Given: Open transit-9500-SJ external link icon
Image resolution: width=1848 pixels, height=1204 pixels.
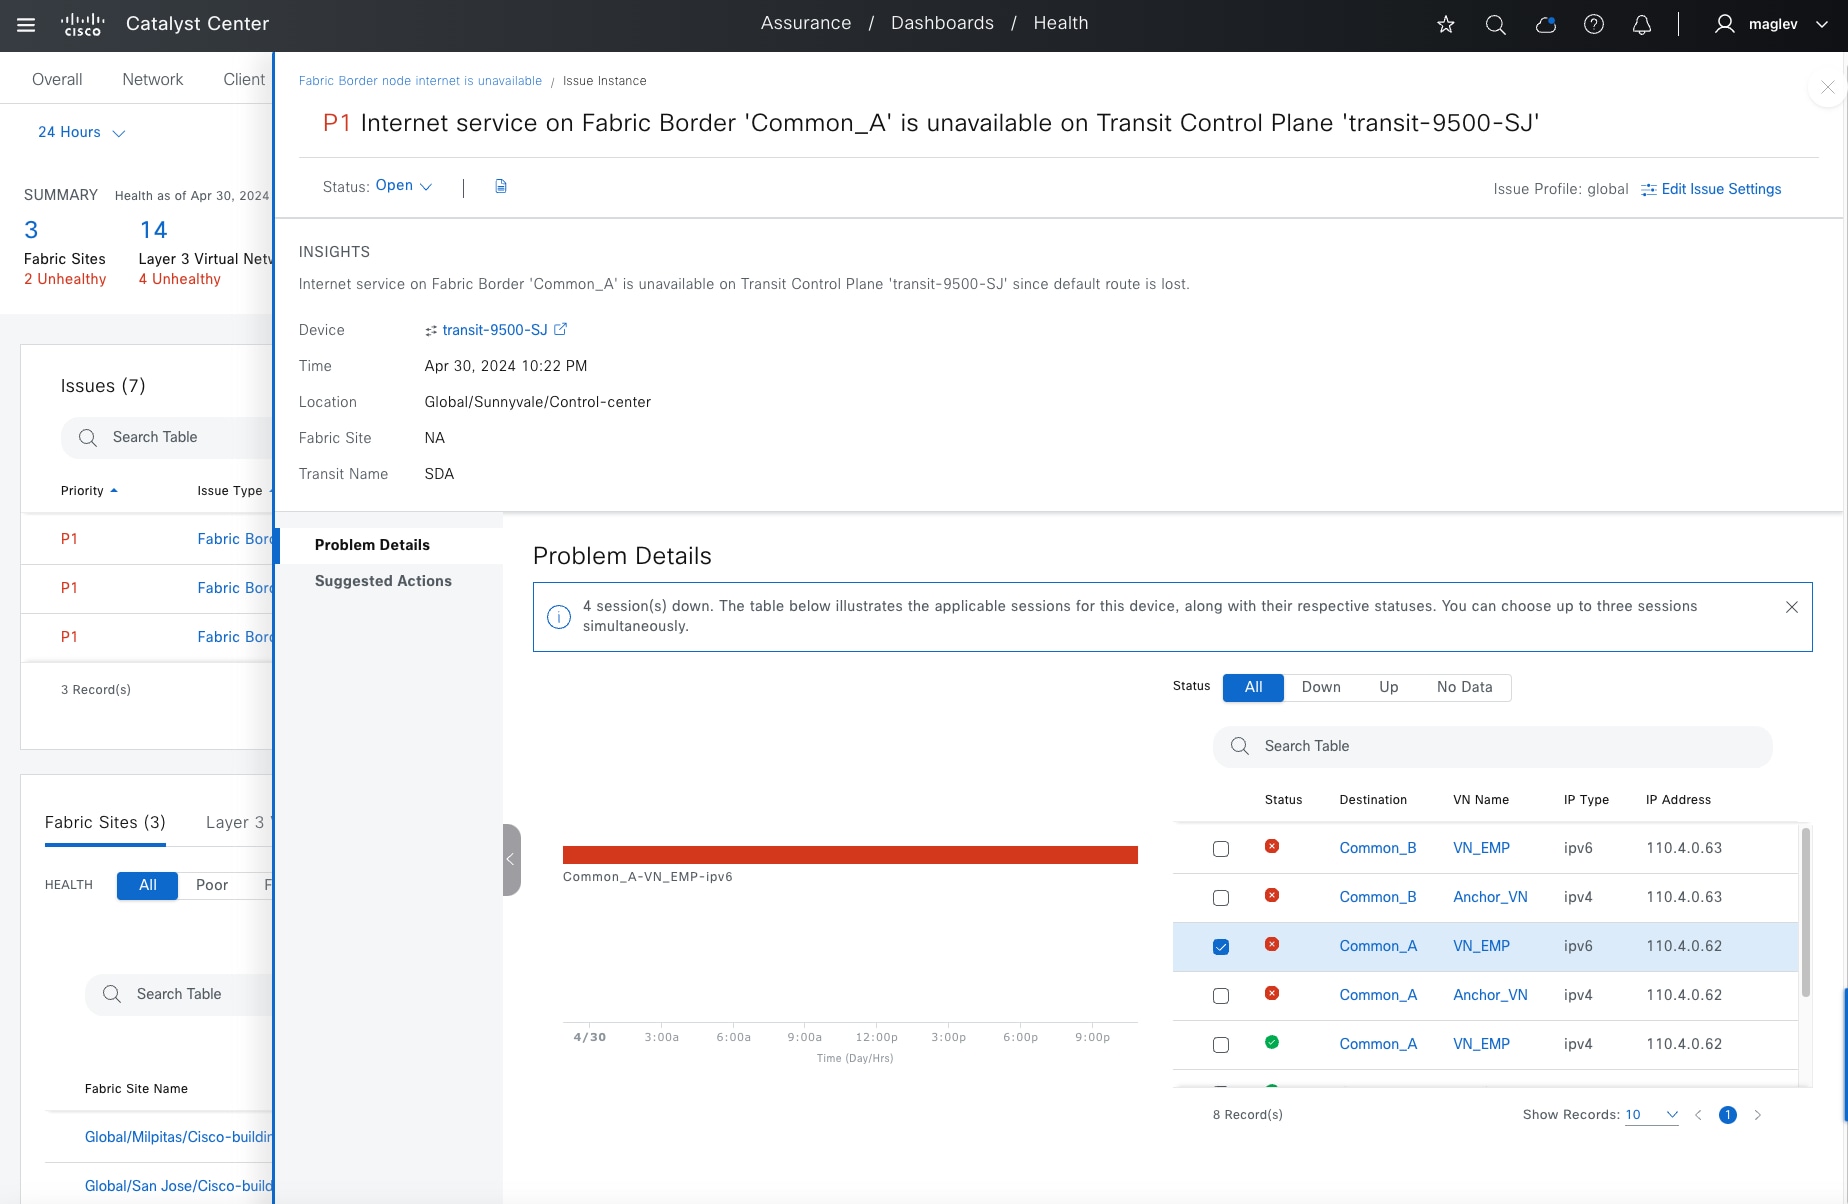Looking at the screenshot, I should [x=560, y=329].
